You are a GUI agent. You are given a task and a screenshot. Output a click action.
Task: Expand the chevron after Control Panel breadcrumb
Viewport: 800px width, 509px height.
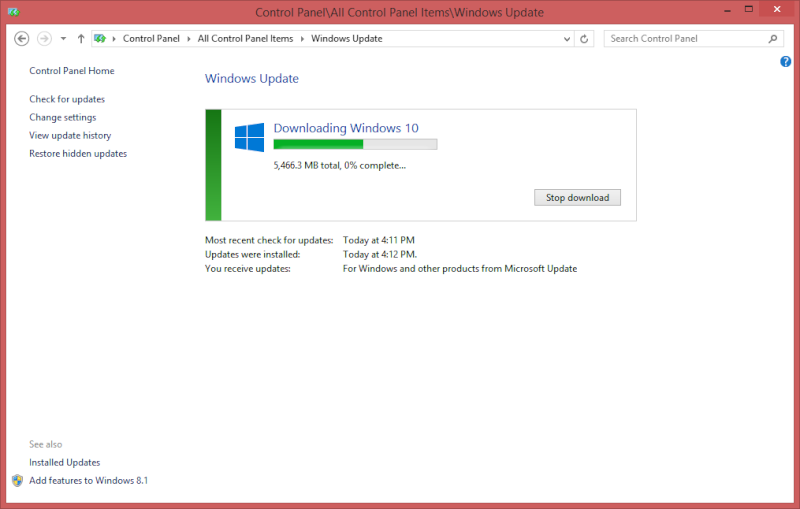coord(189,39)
